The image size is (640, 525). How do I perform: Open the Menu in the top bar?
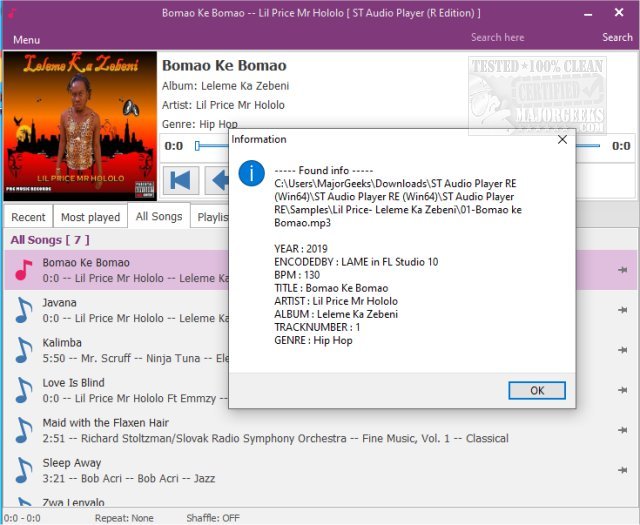tap(27, 40)
